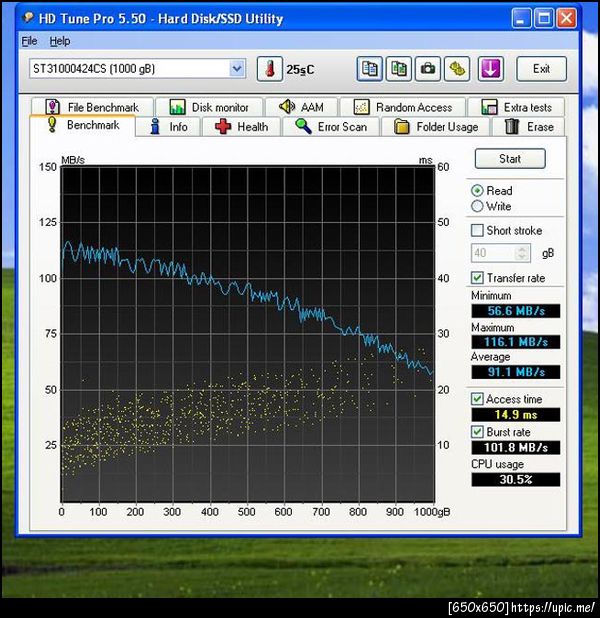Click the temperature thermometer icon
600x618 pixels.
point(270,69)
